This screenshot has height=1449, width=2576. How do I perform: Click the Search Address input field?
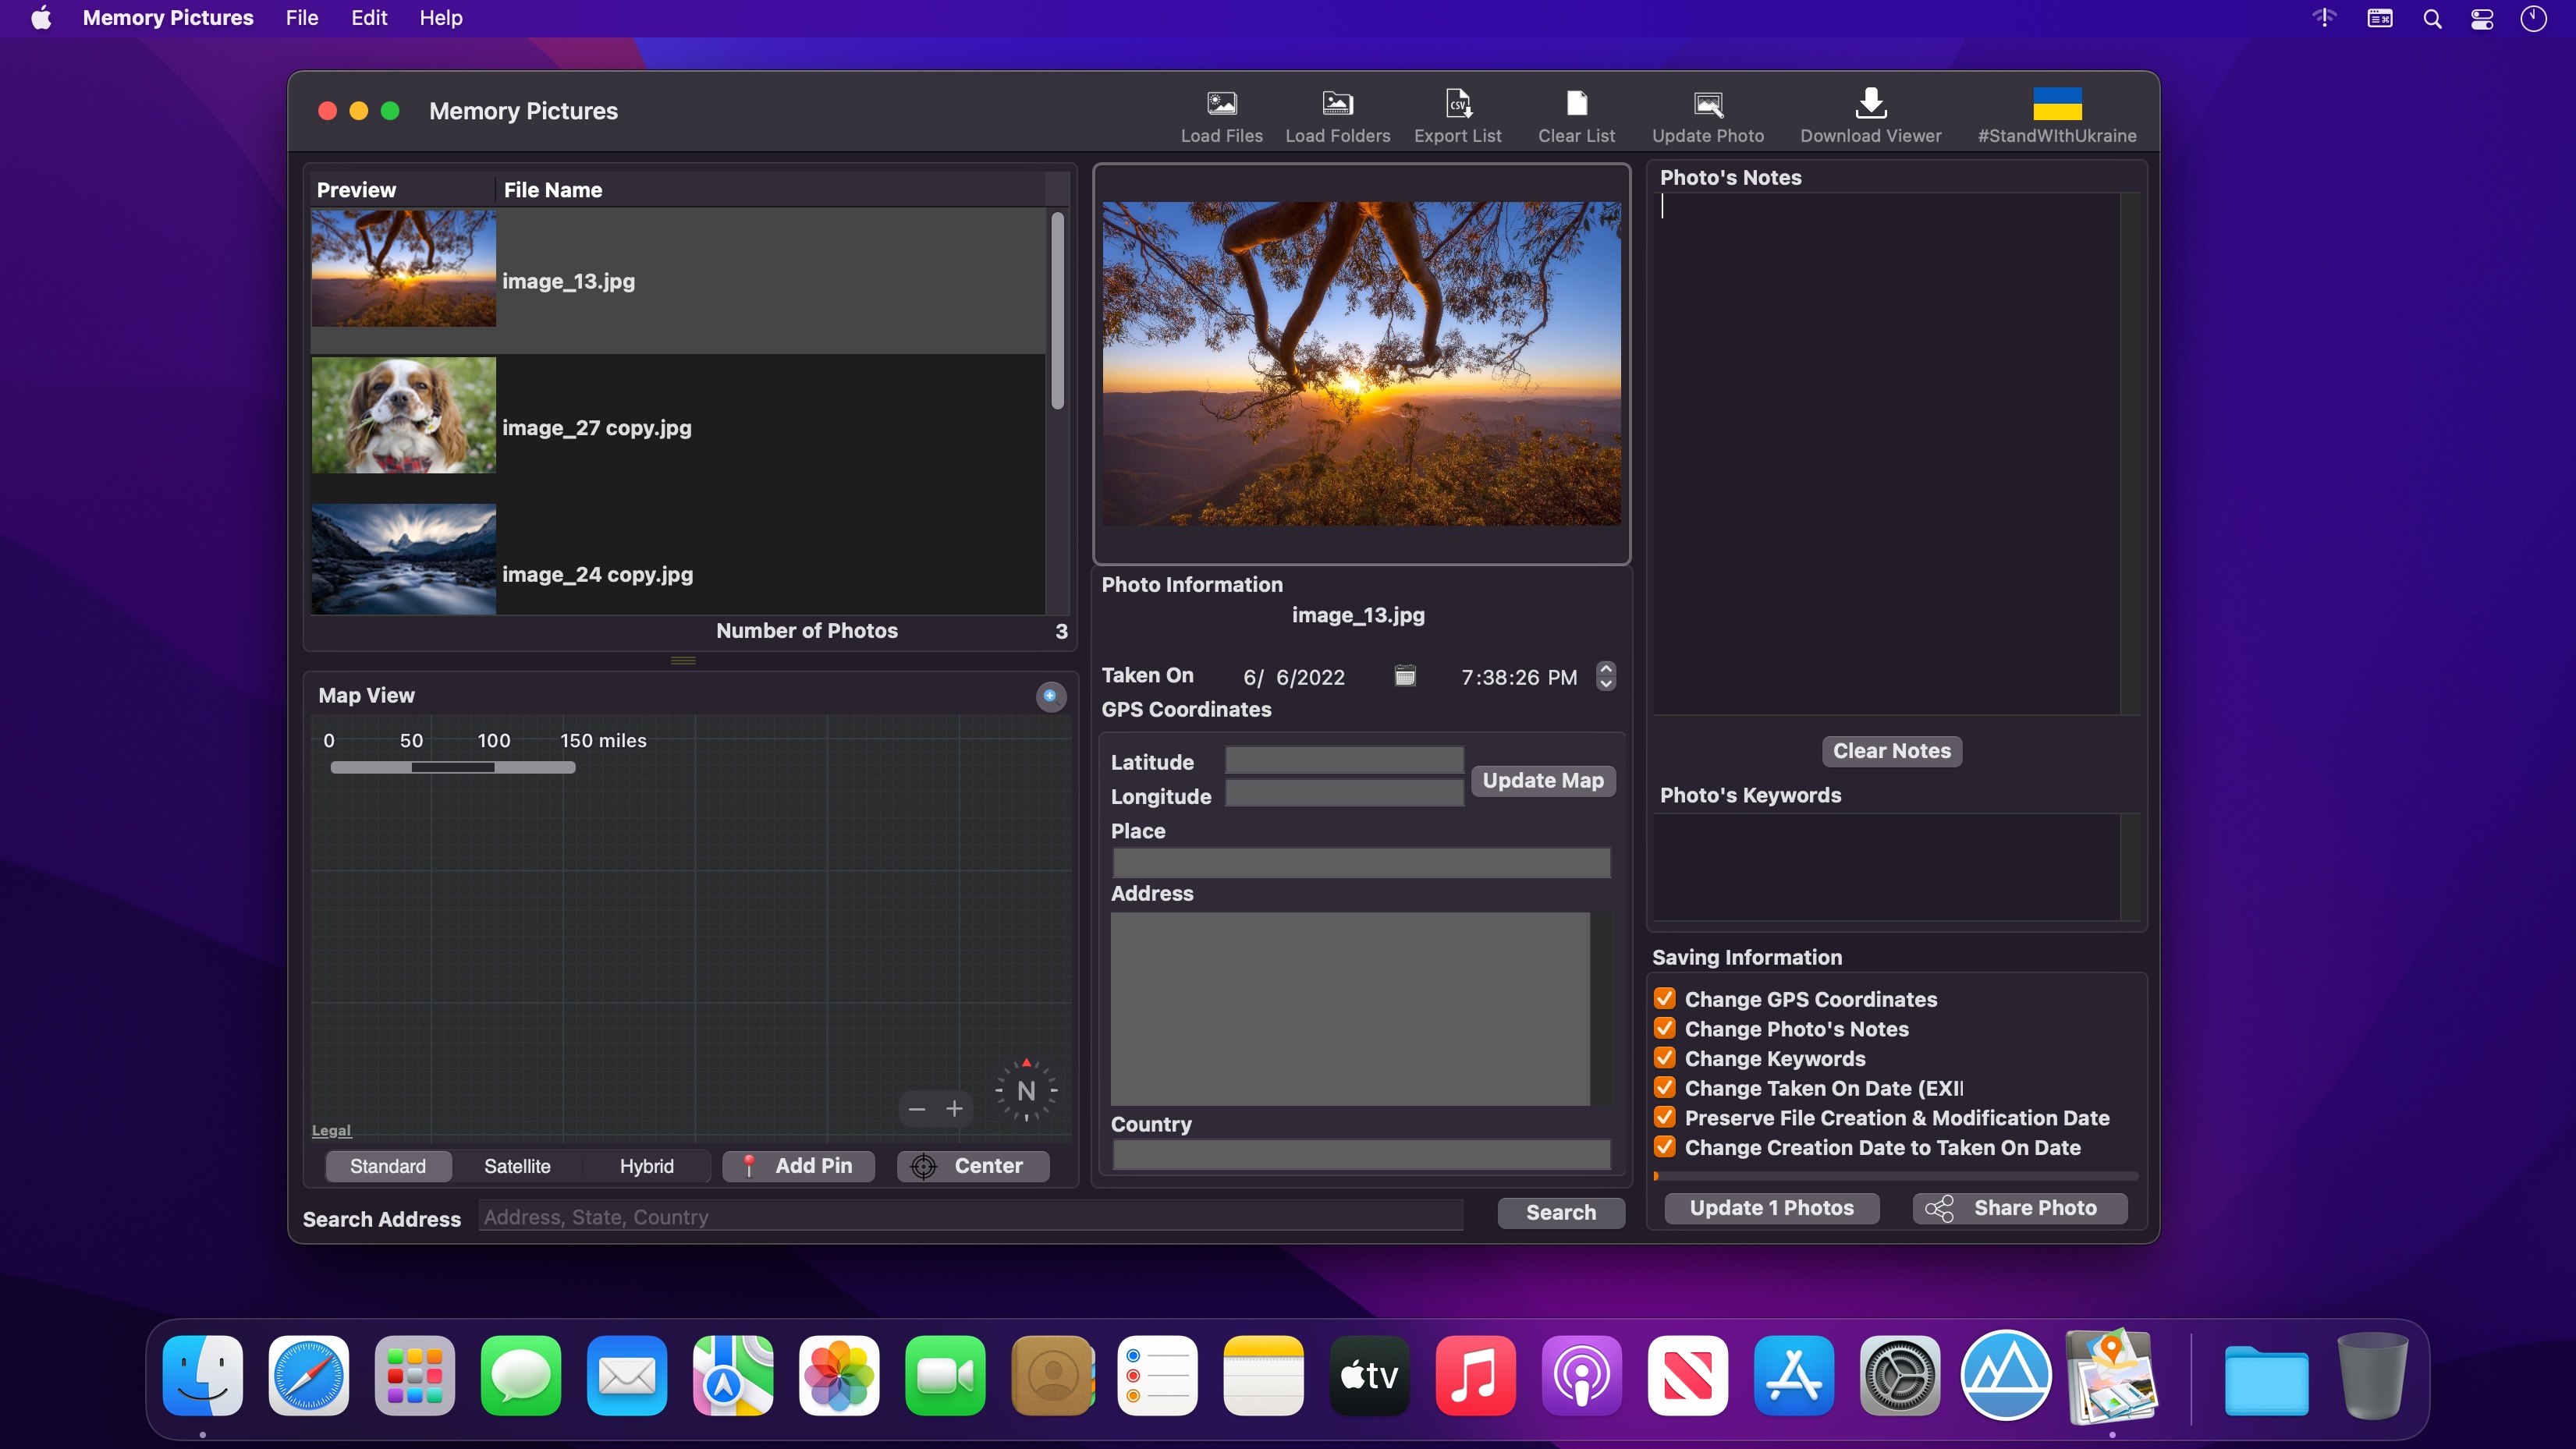tap(971, 1217)
